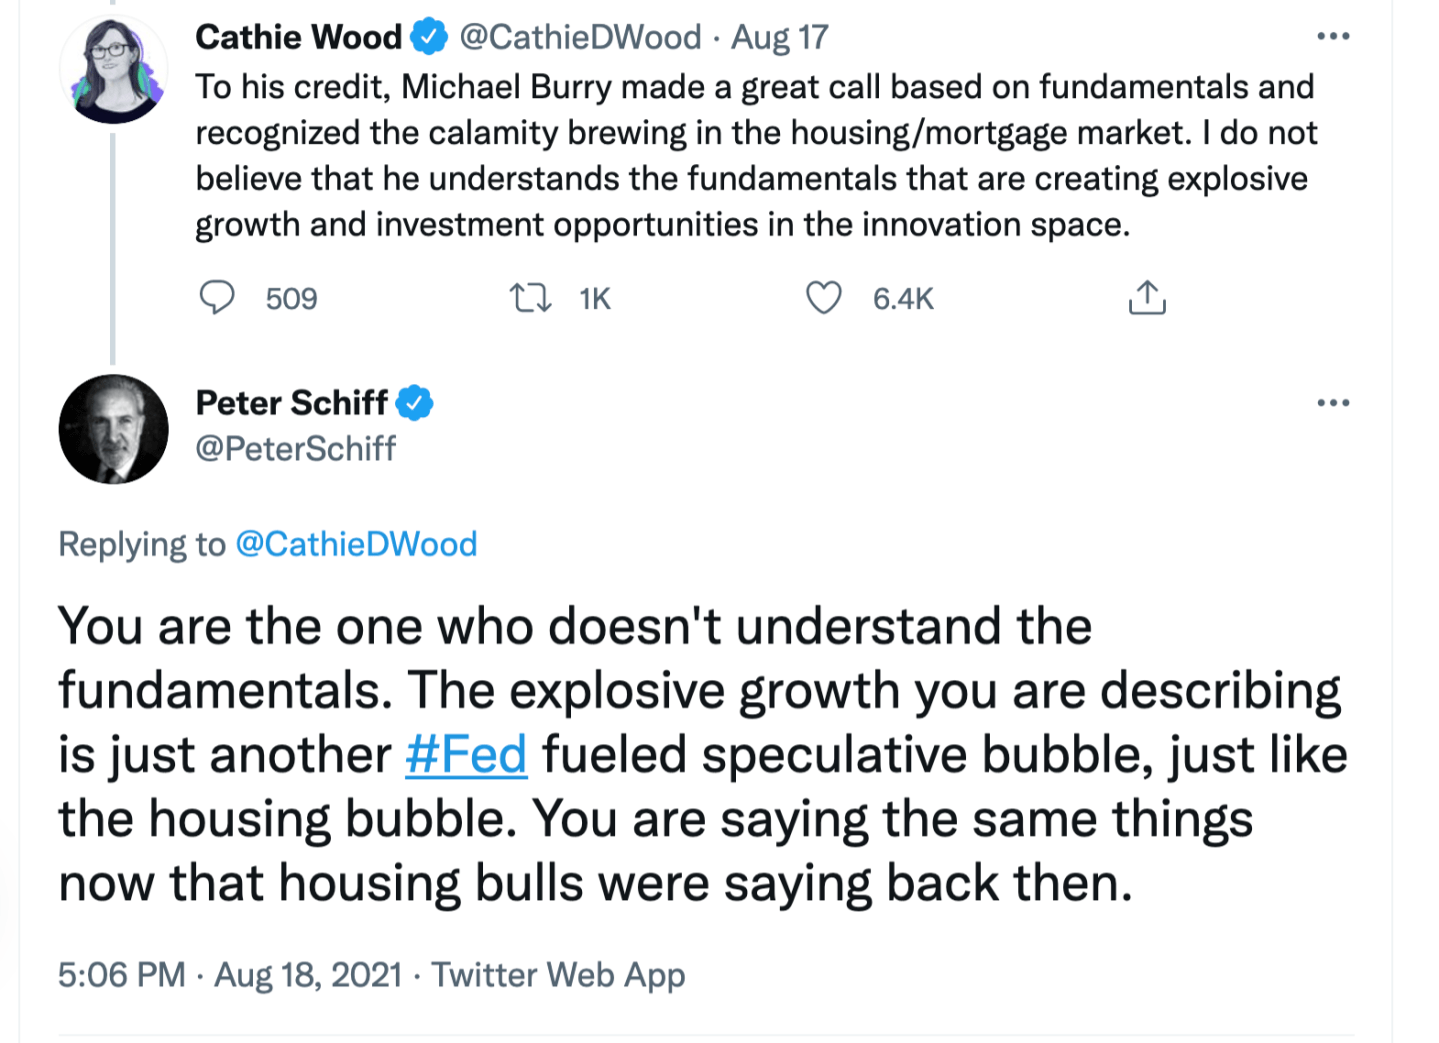Screen dimensions: 1439x1043
Task: Click the share icon on Cathie Wood's tweet
Action: pyautogui.click(x=1147, y=298)
